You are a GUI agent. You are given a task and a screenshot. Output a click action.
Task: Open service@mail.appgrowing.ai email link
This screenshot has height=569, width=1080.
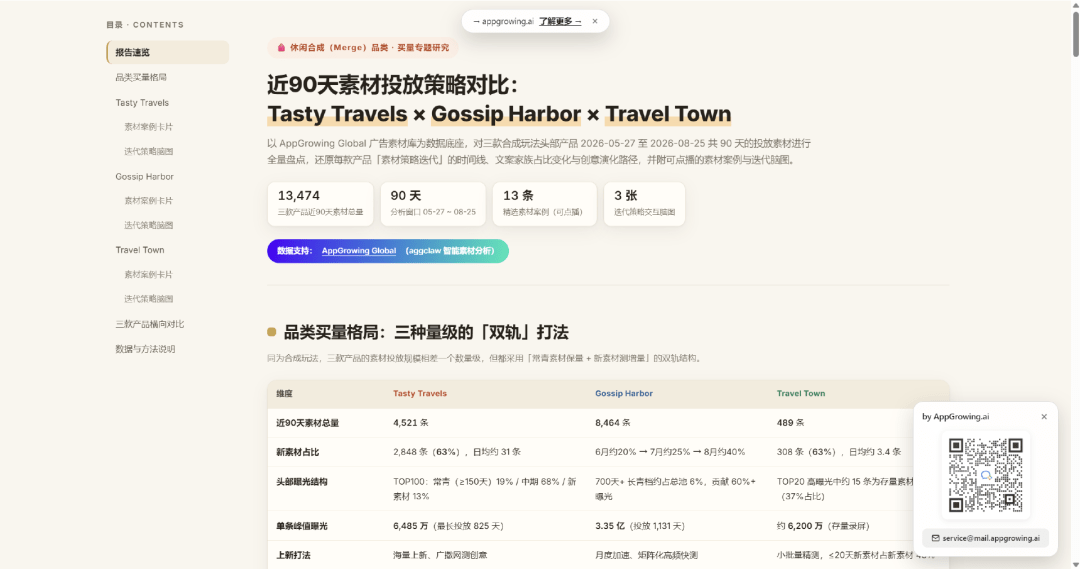(991, 538)
